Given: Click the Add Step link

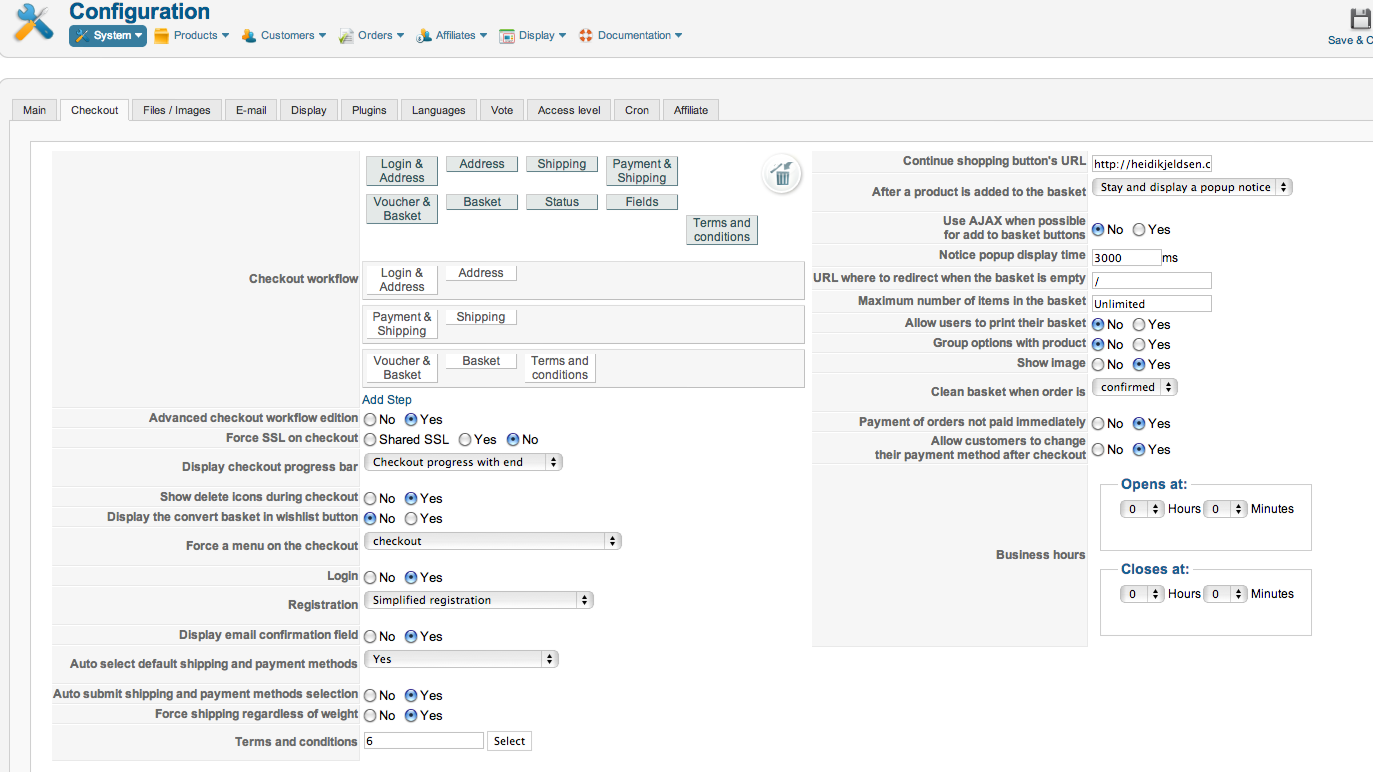Looking at the screenshot, I should click(387, 400).
